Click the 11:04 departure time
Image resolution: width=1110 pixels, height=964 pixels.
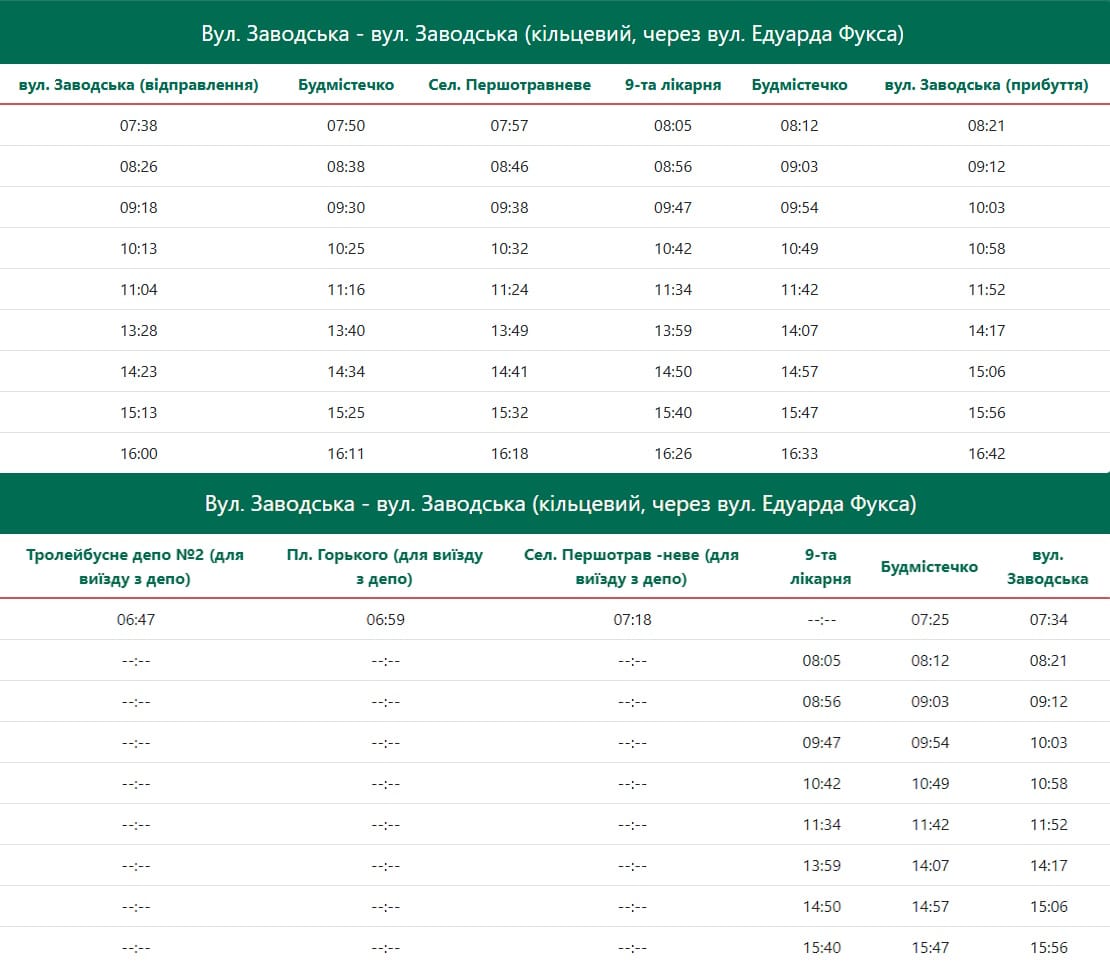coord(138,290)
